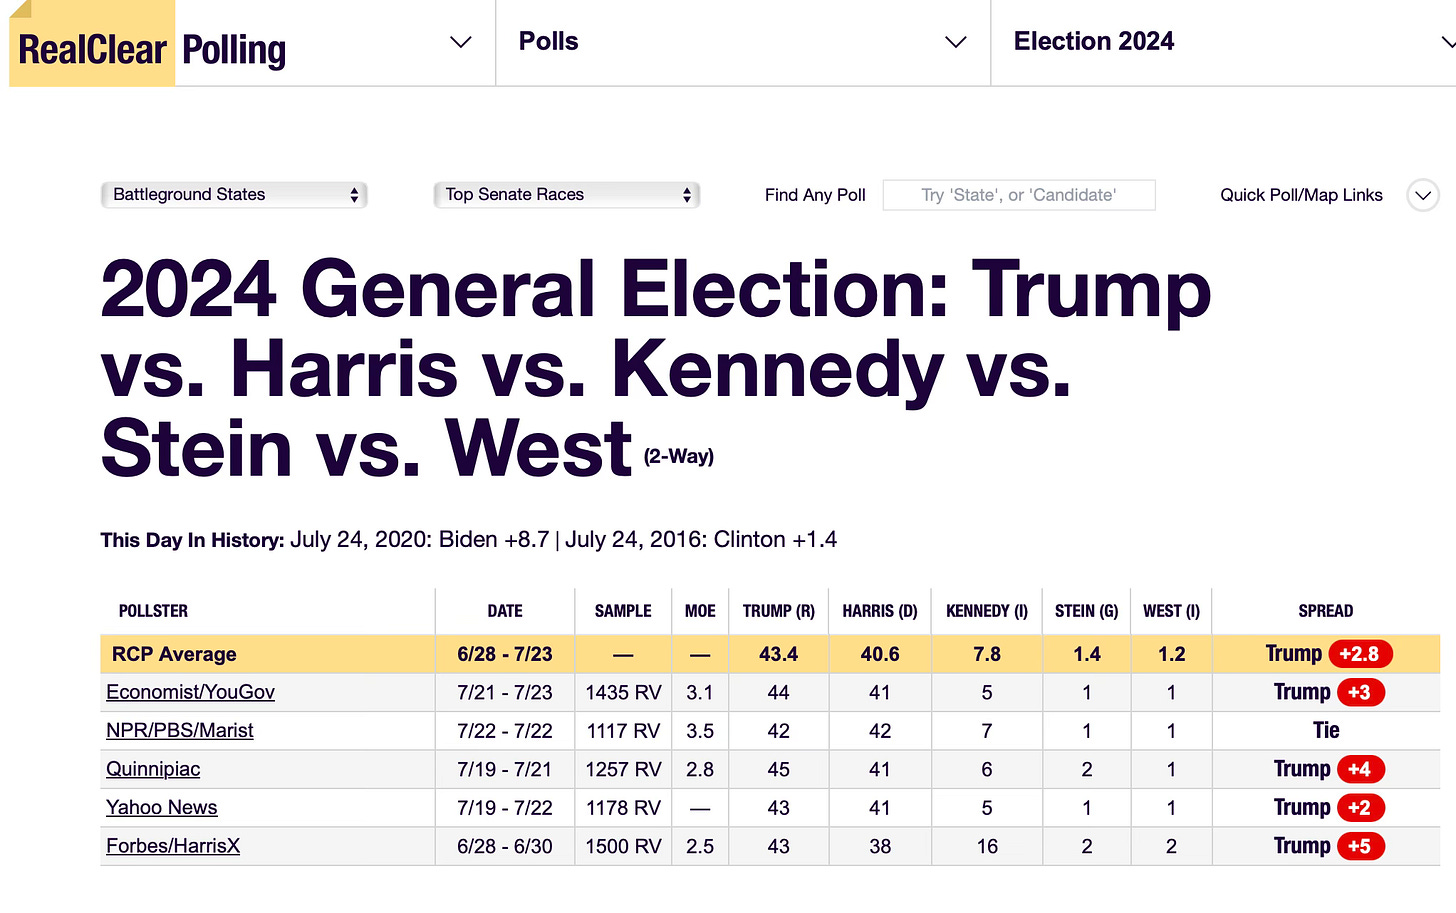Click the red +4 Quinnipiac spread badge
1456x913 pixels.
[1359, 769]
